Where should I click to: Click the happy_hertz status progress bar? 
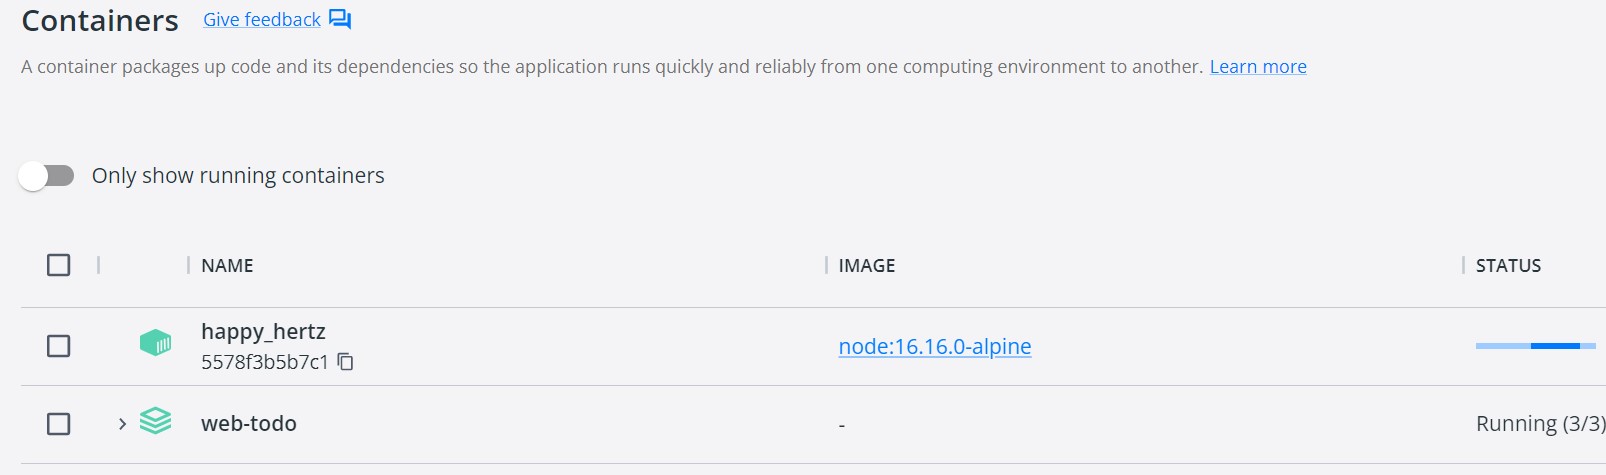tap(1535, 346)
